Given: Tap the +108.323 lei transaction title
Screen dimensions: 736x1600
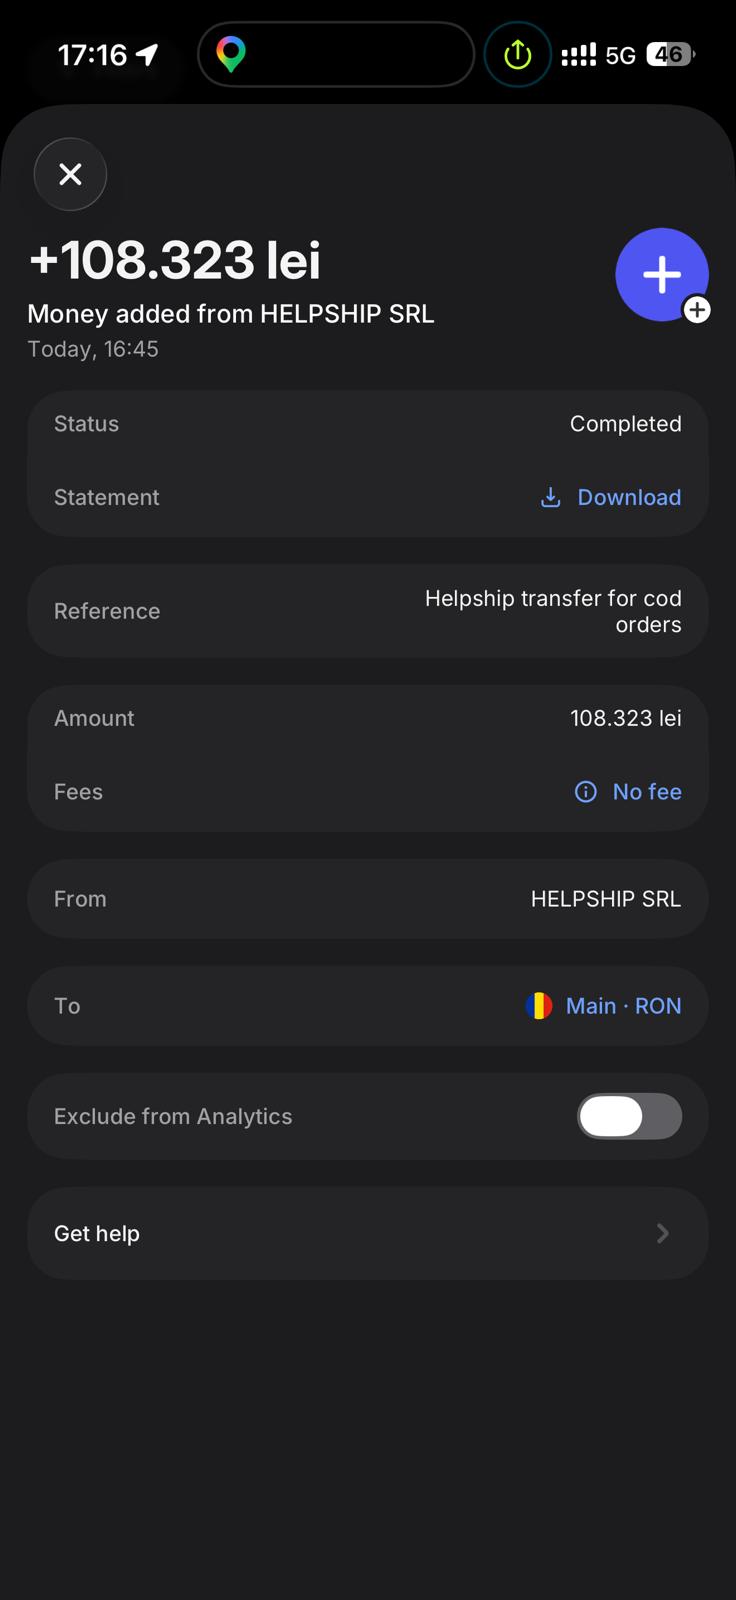Looking at the screenshot, I should point(174,260).
